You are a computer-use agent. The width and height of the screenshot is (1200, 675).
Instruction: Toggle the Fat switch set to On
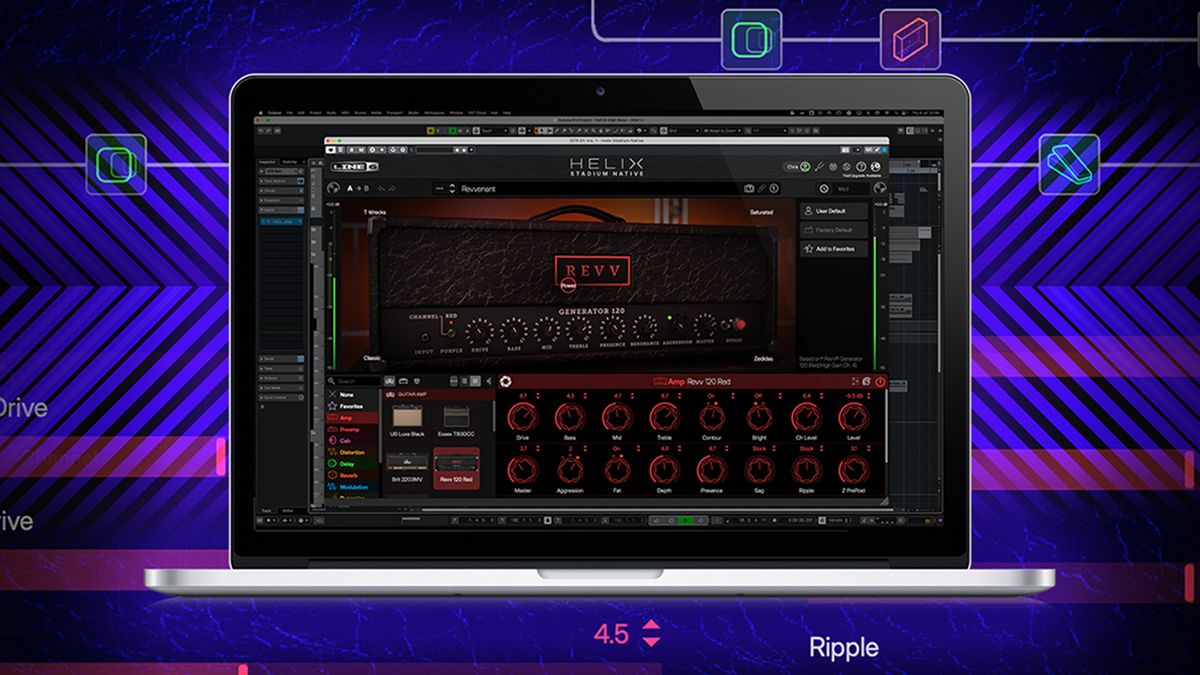pos(617,470)
